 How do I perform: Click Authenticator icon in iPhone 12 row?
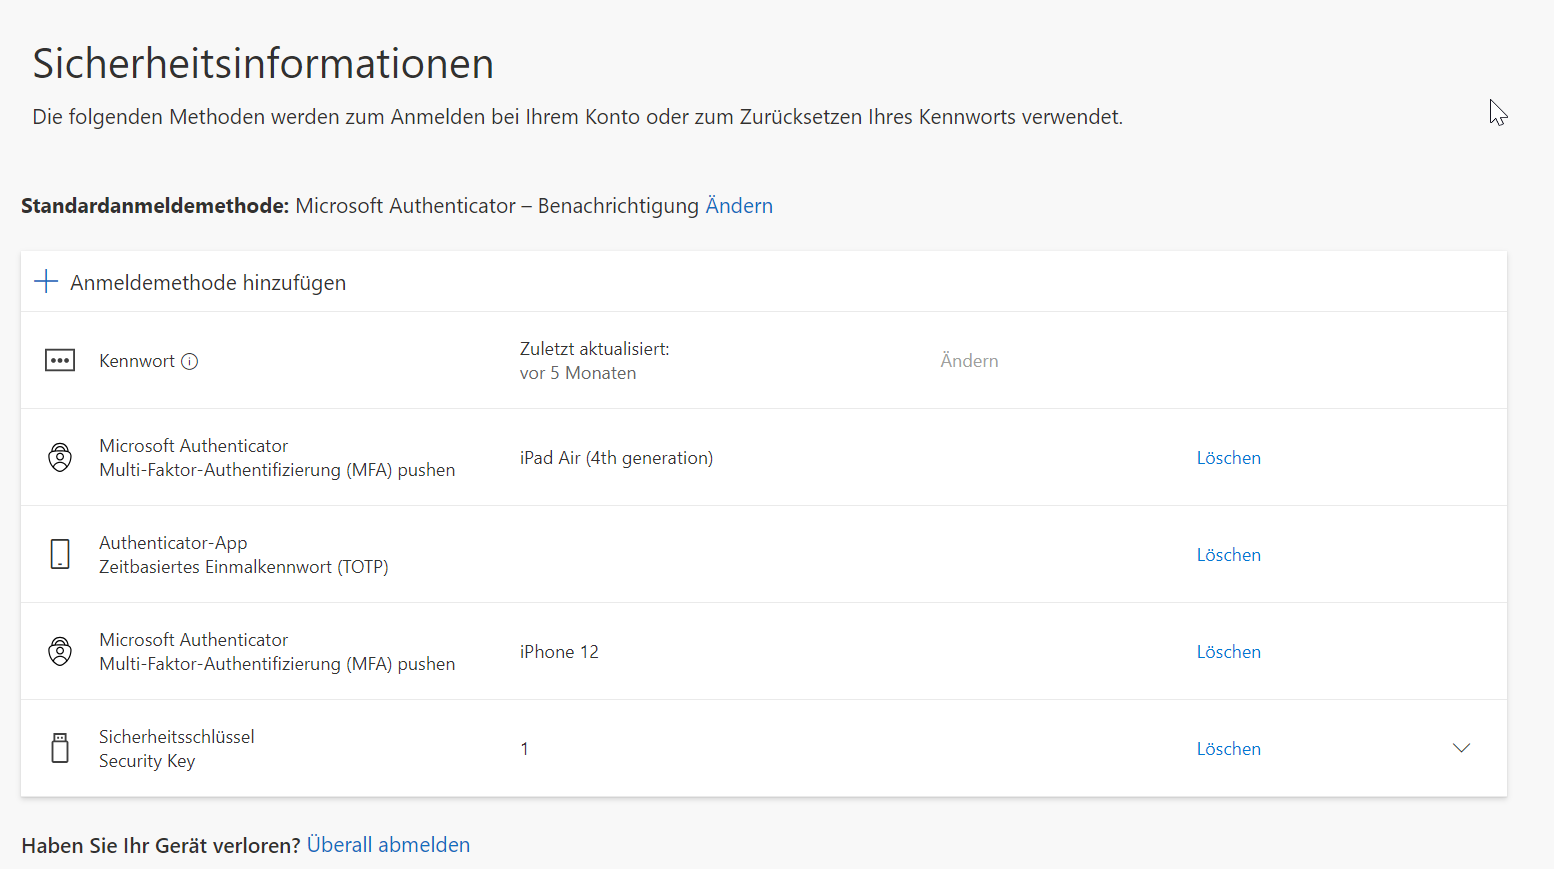[60, 652]
